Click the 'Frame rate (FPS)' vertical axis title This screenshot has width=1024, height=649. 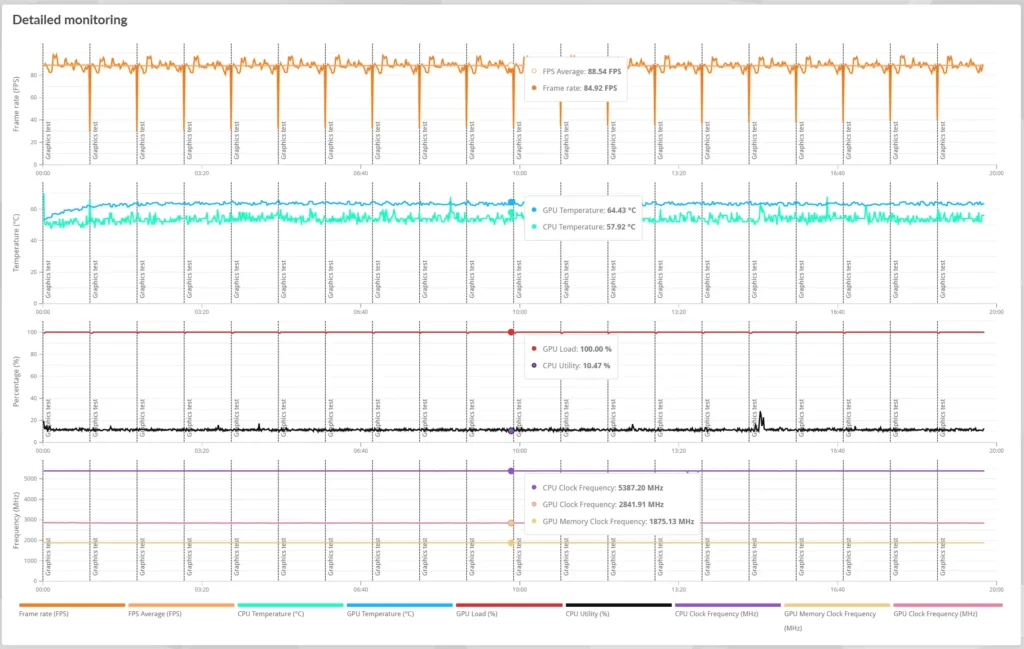17,104
